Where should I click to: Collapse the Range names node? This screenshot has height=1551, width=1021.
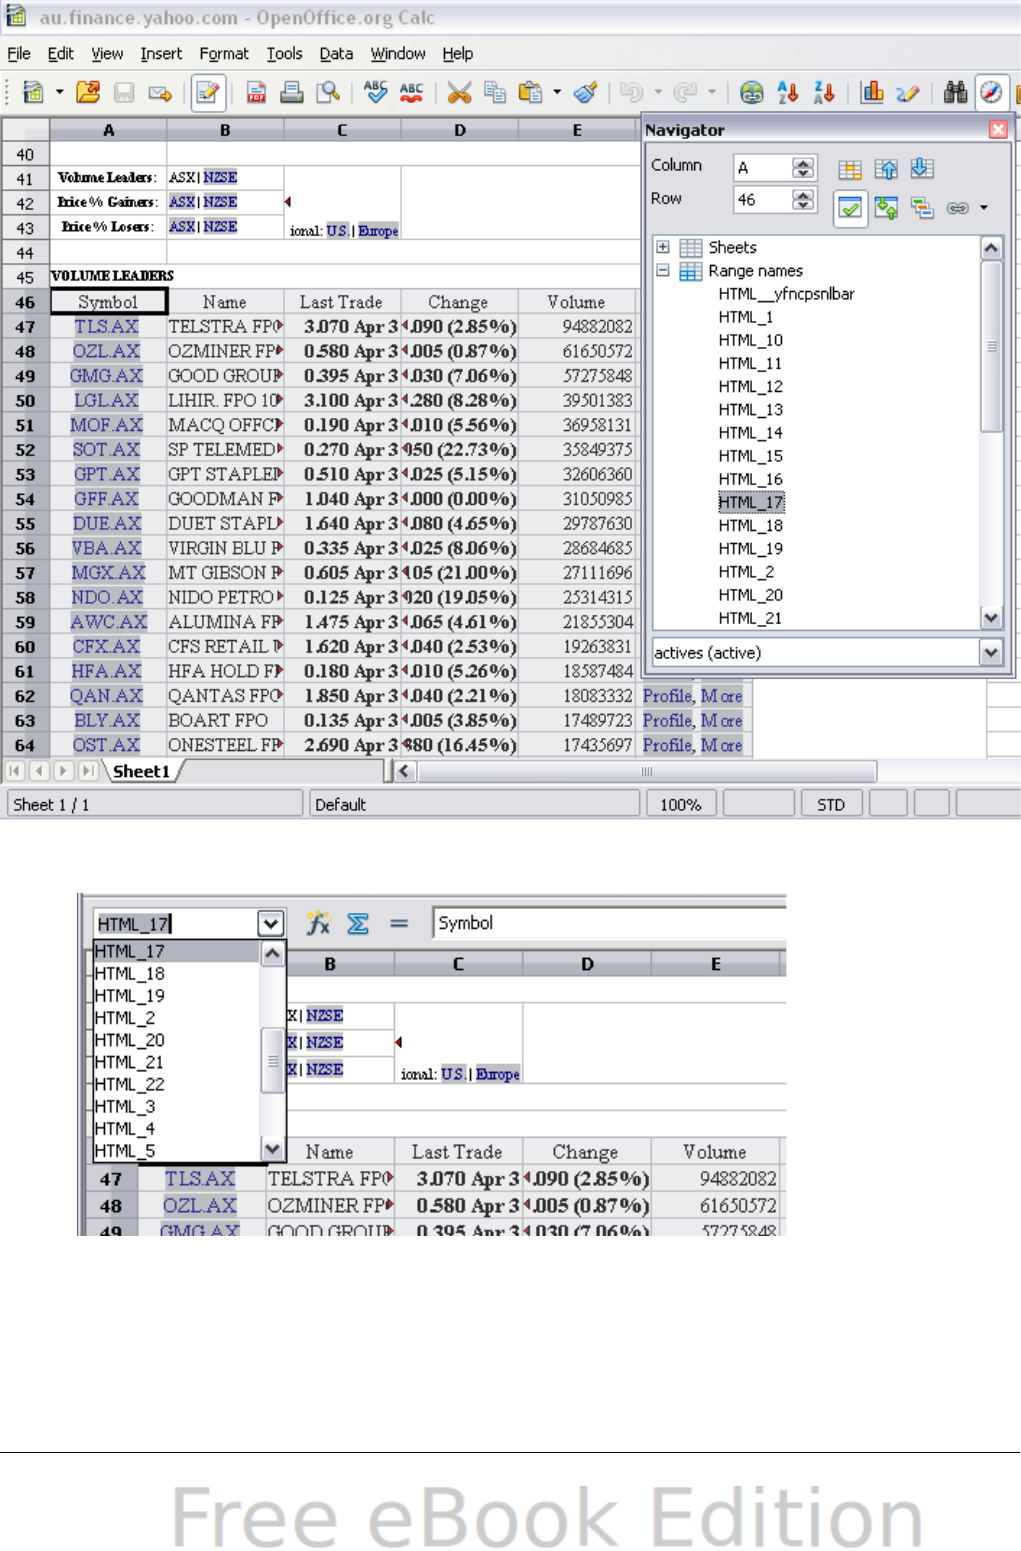[662, 270]
